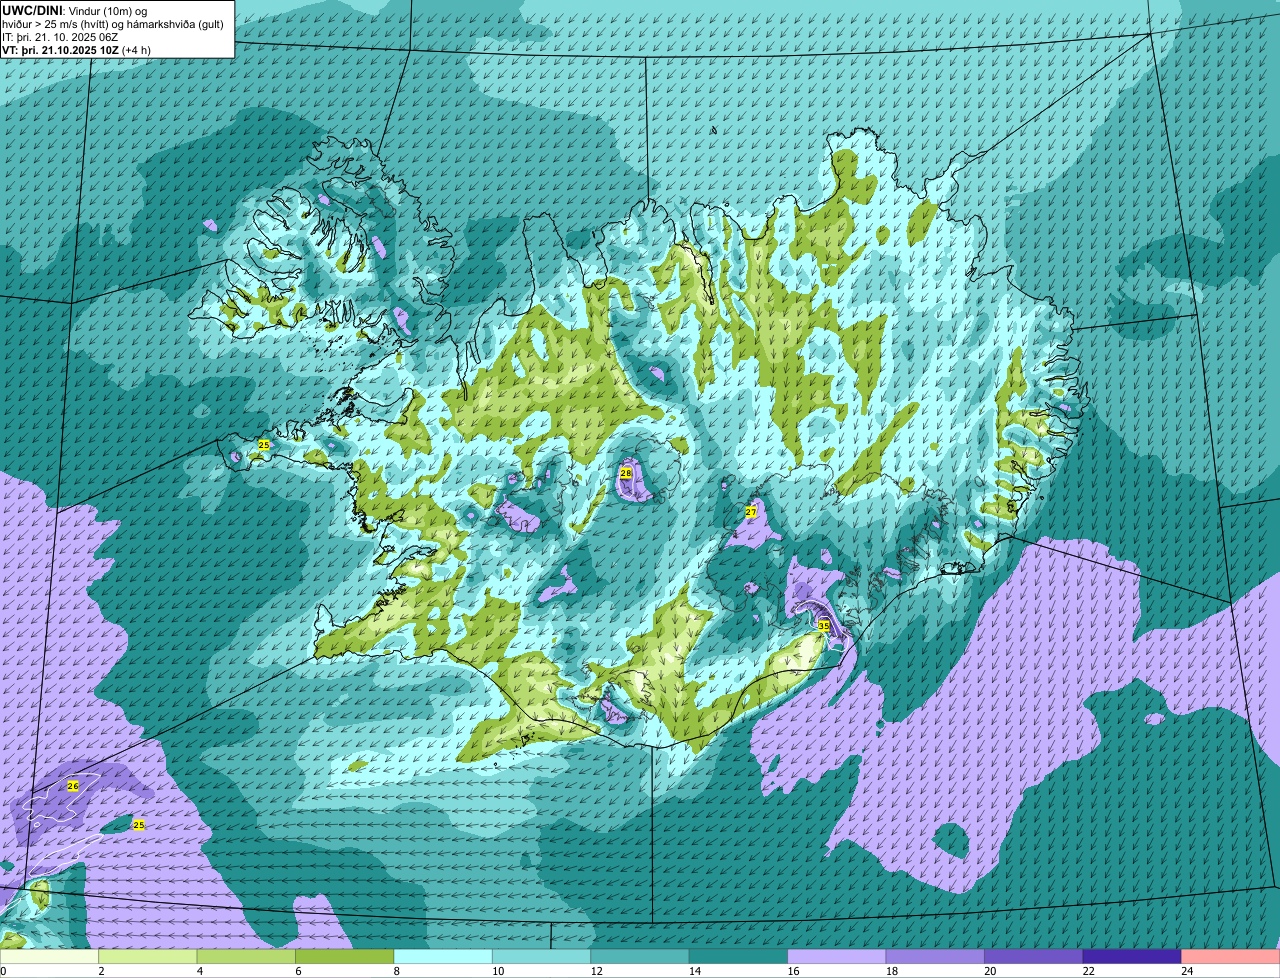Screen dimensions: 1280x978
Task: Click the 4–6 m/s green legend swatch
Action: (246, 956)
